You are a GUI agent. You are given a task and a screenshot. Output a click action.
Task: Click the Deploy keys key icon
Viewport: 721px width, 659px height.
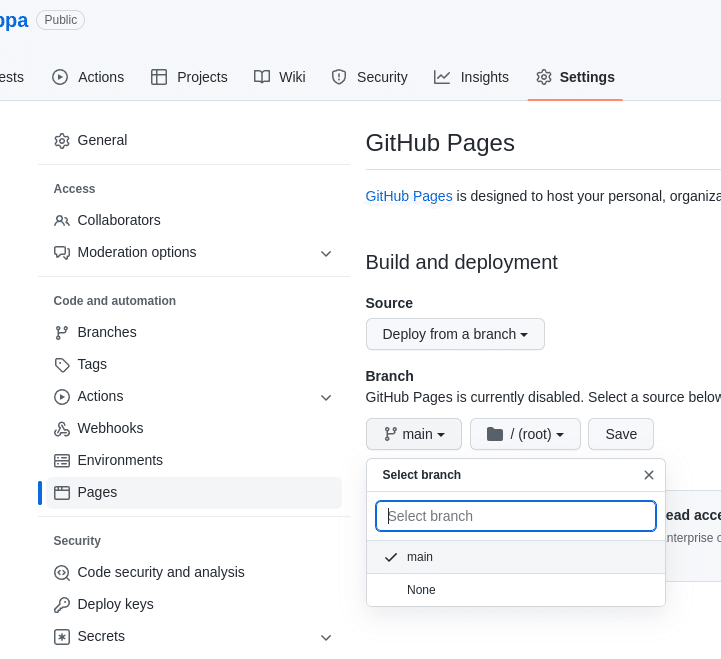[x=62, y=605]
